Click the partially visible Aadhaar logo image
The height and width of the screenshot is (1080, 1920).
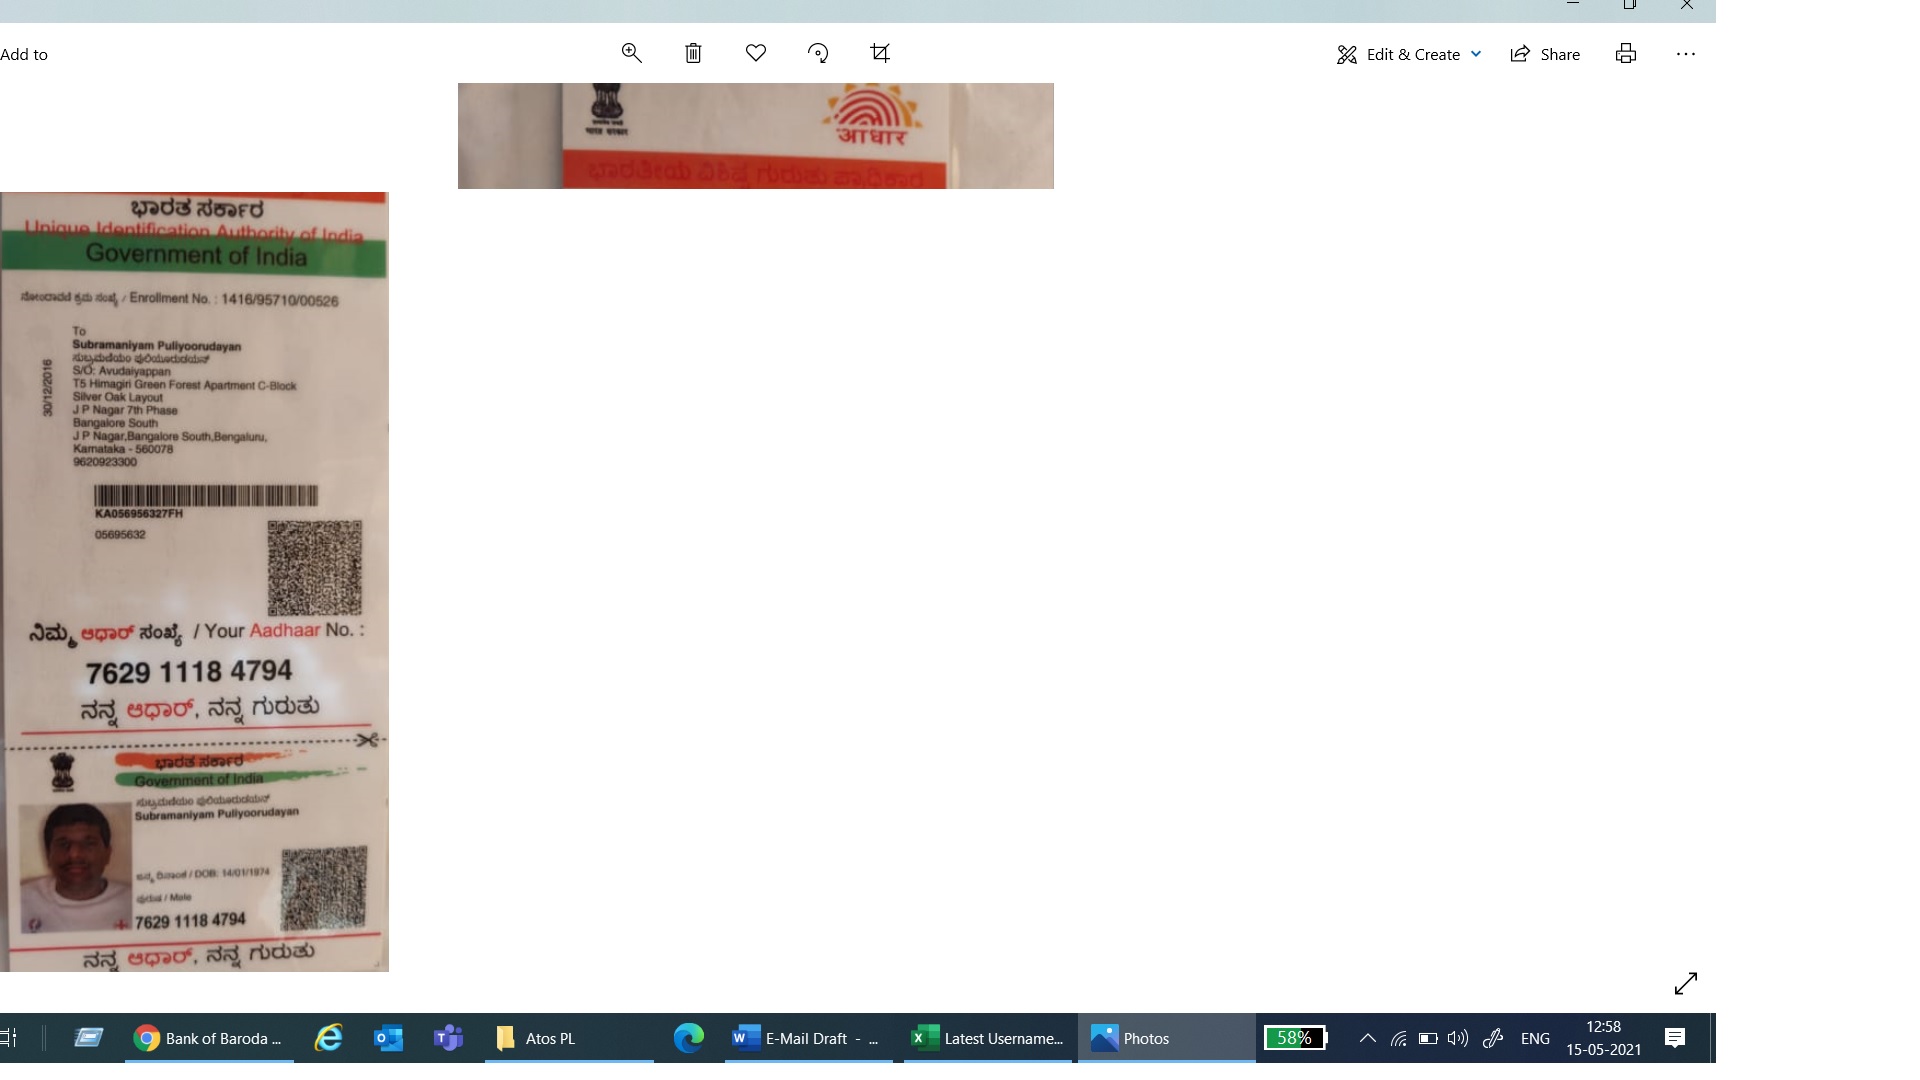(x=756, y=136)
